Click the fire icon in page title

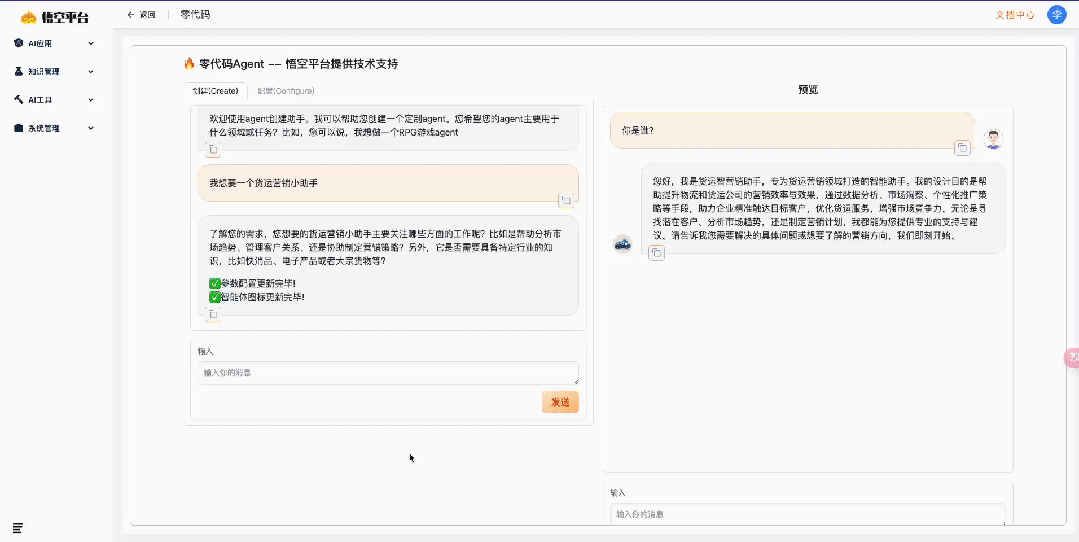coord(189,64)
